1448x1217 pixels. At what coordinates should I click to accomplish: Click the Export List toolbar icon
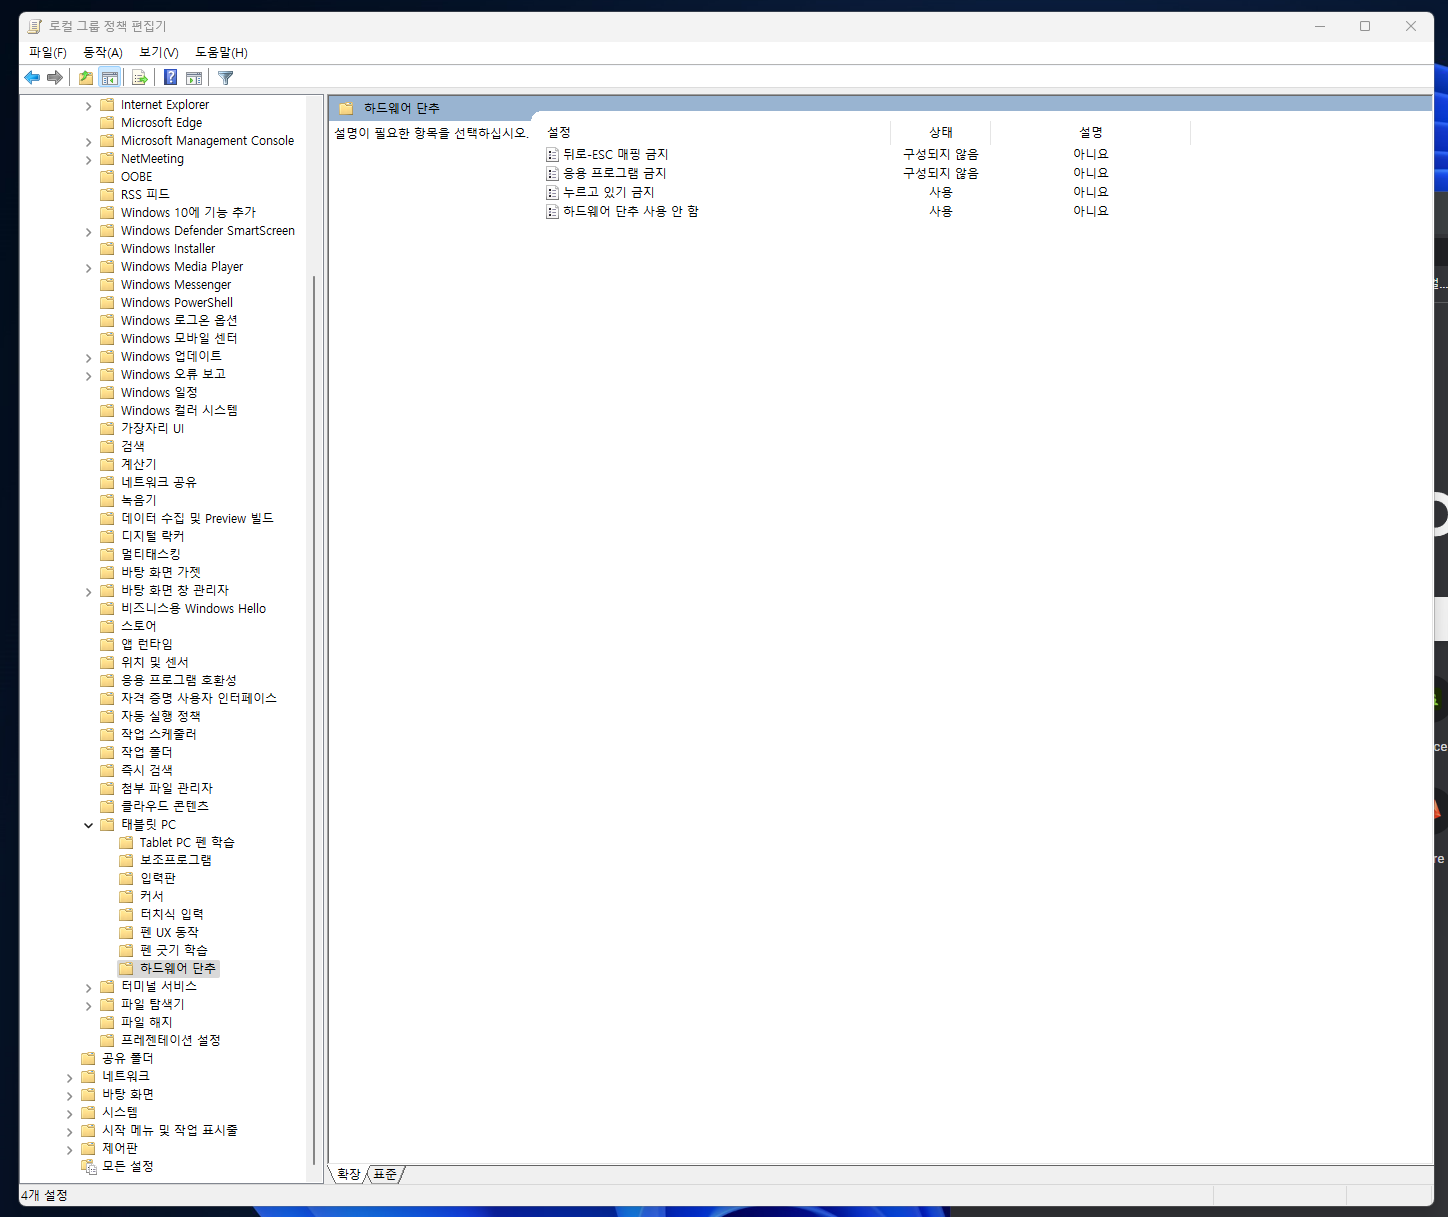tap(140, 77)
